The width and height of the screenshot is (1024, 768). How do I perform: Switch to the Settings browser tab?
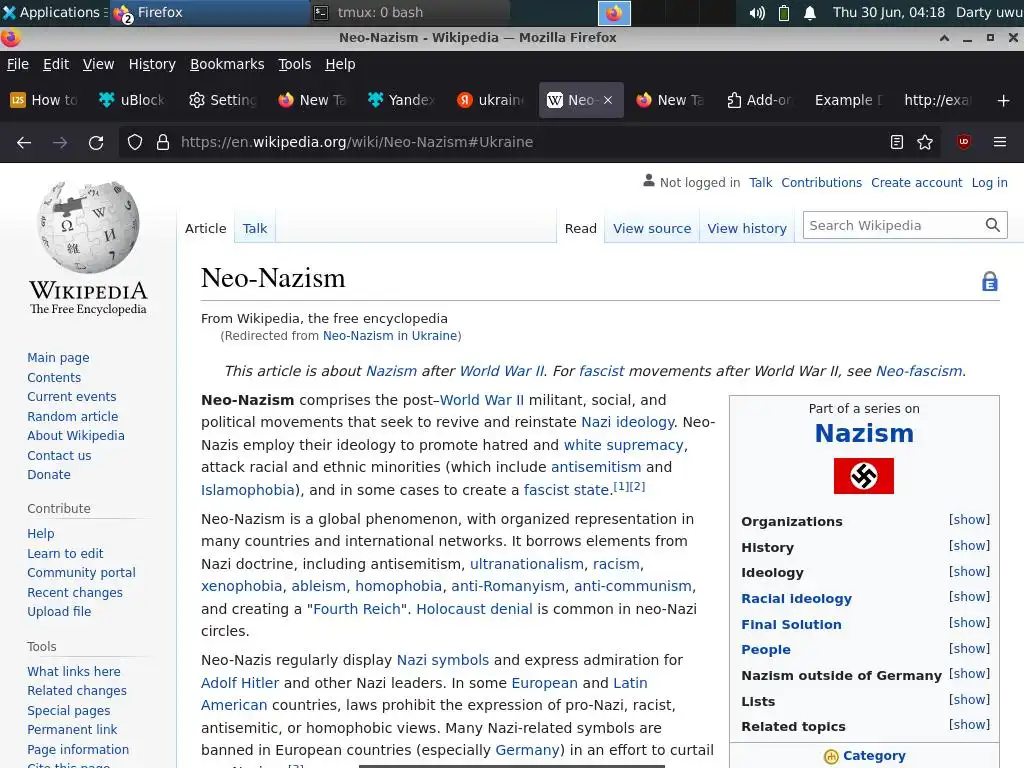pos(223,100)
